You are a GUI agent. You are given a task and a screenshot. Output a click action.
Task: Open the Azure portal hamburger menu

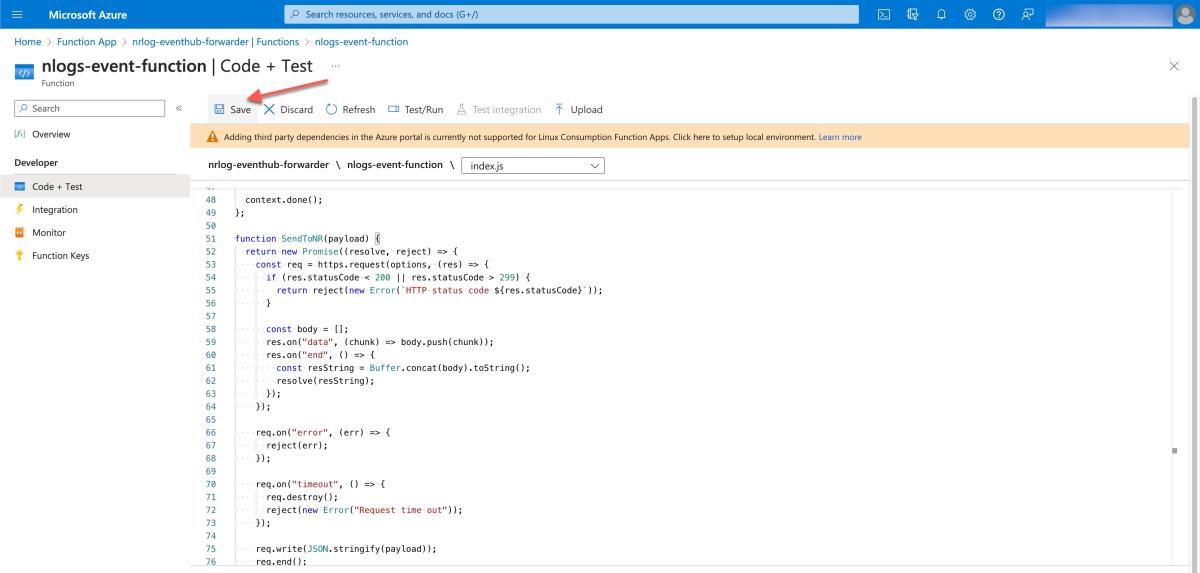[x=17, y=14]
